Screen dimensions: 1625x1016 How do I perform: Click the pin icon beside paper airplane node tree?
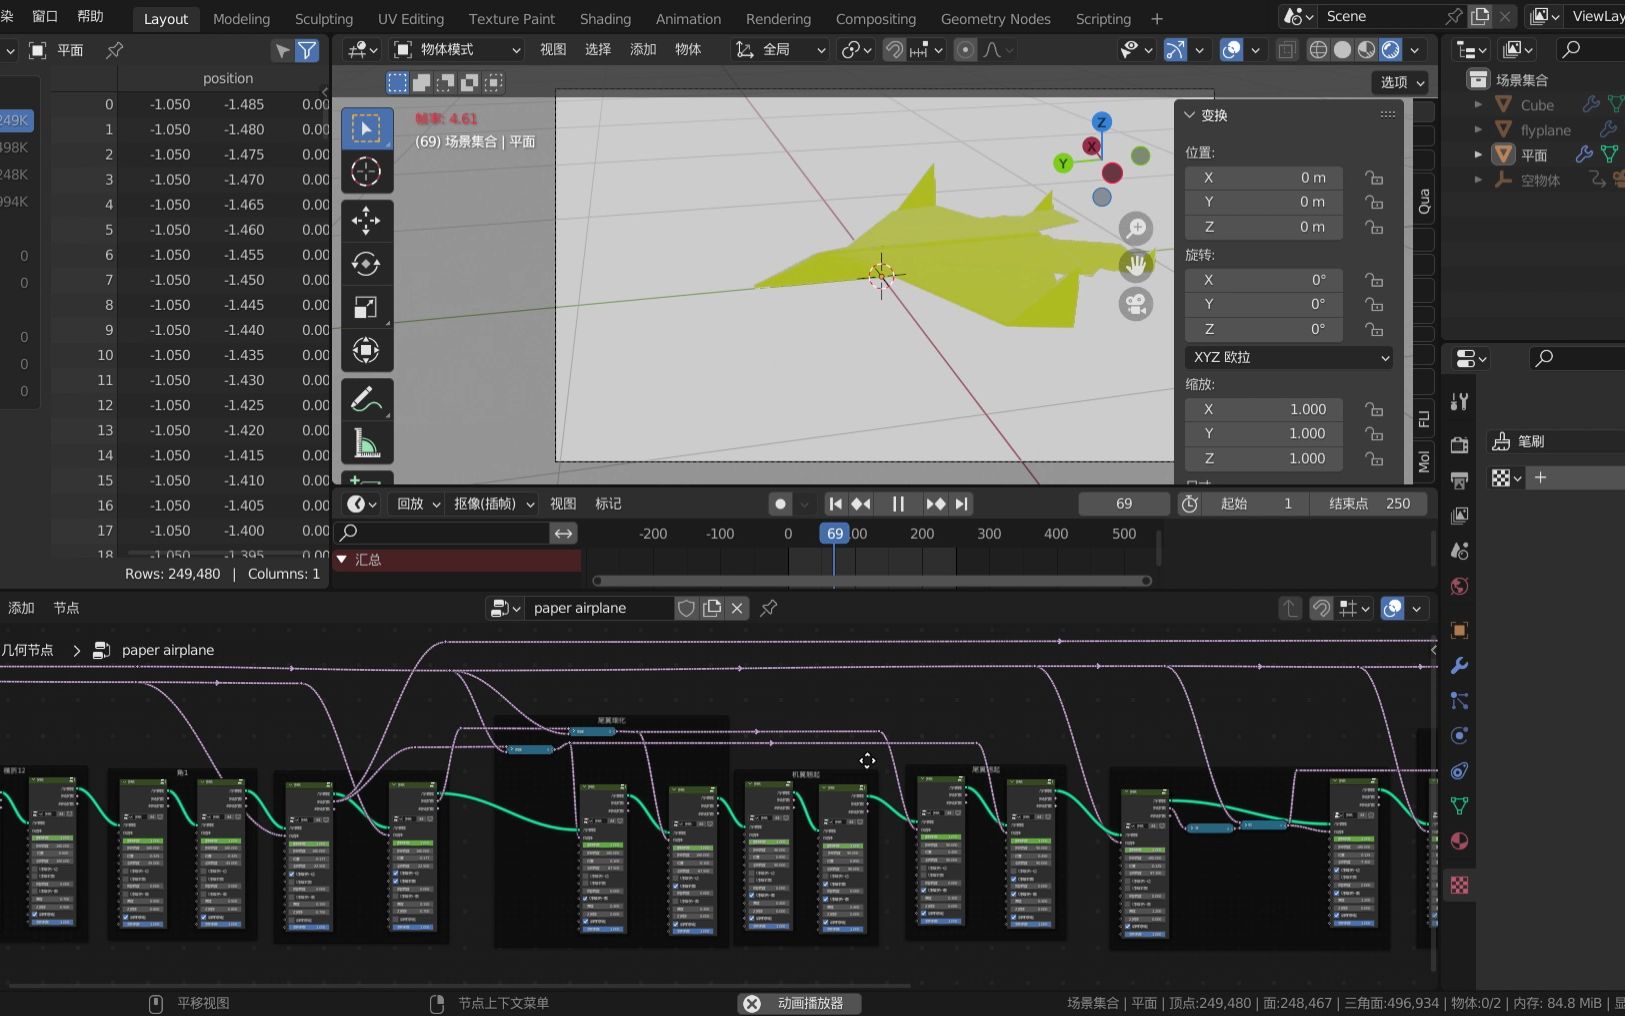[x=768, y=608]
